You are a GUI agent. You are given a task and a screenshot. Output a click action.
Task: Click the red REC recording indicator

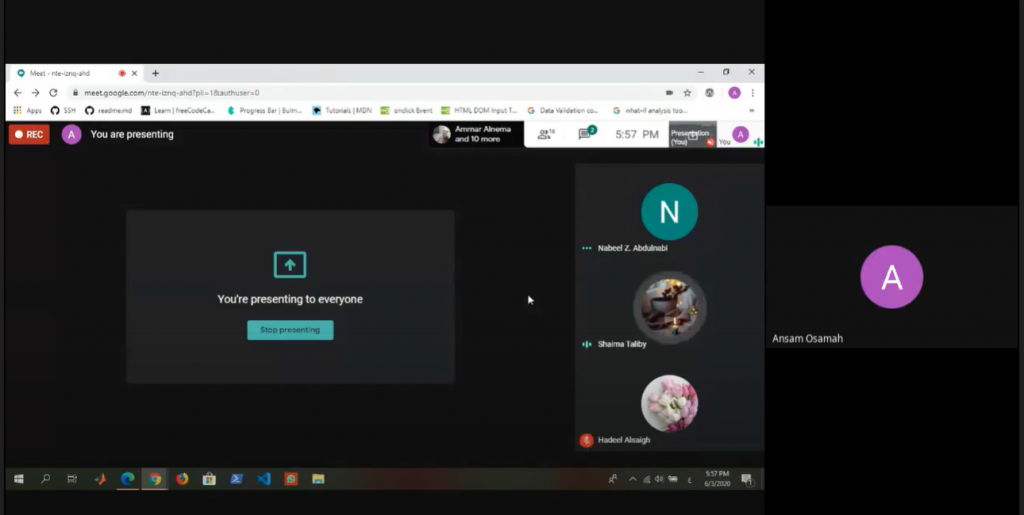[29, 134]
